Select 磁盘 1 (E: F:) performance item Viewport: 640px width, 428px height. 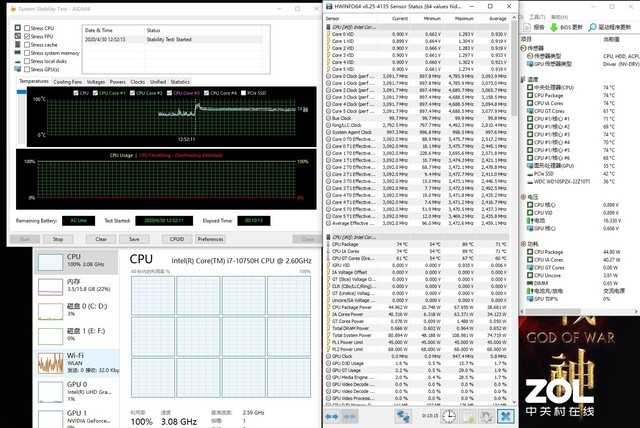click(76, 336)
